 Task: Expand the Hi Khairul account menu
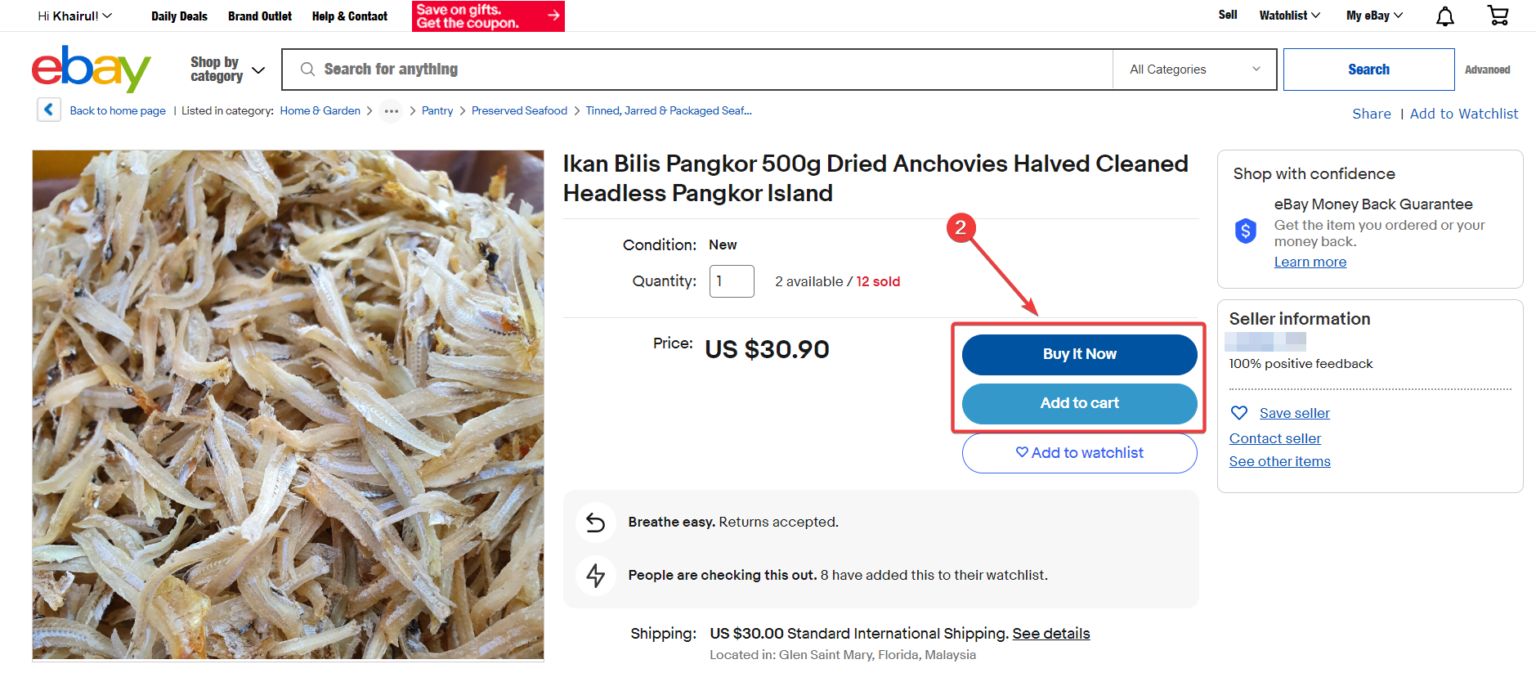75,16
